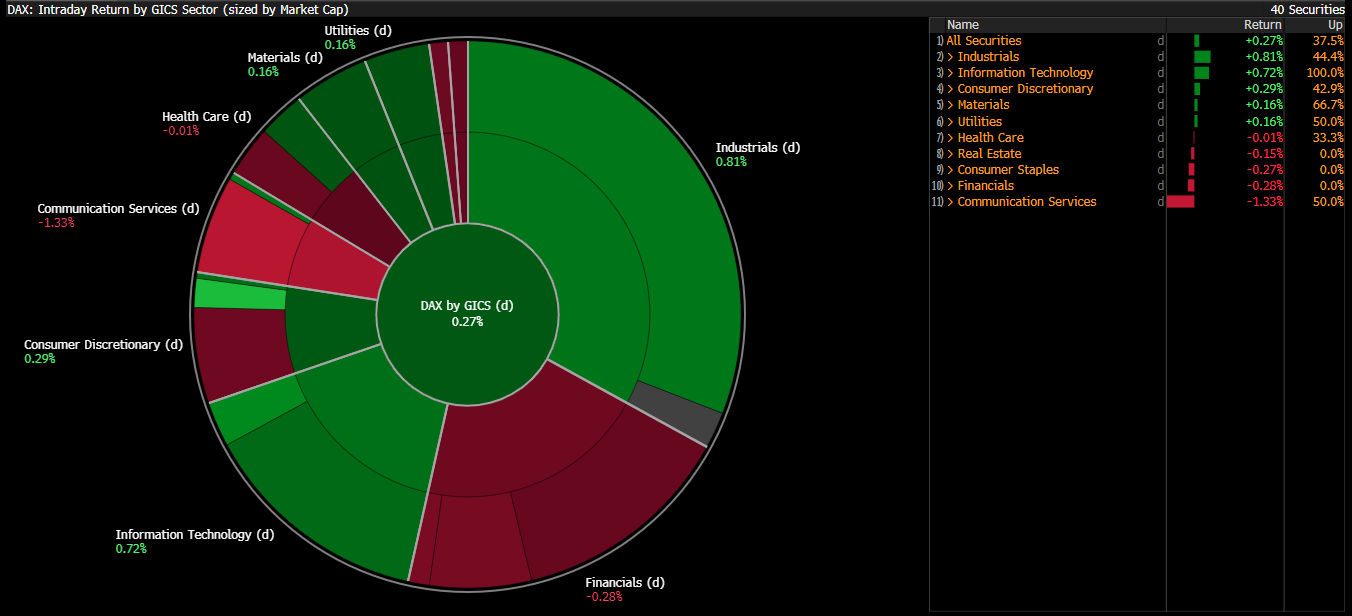This screenshot has height=616, width=1352.
Task: Click the 100.0% Up value
Action: (x=1325, y=73)
